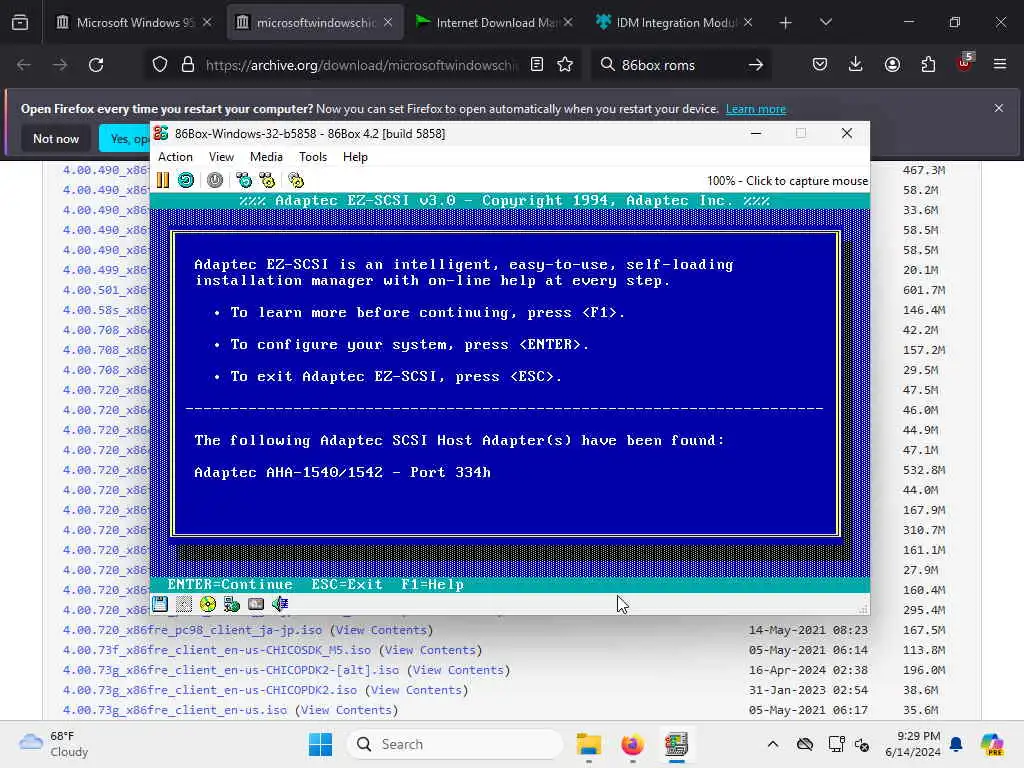Image resolution: width=1024 pixels, height=768 pixels.
Task: Open 86Box machine settings gear icon
Action: pos(296,180)
